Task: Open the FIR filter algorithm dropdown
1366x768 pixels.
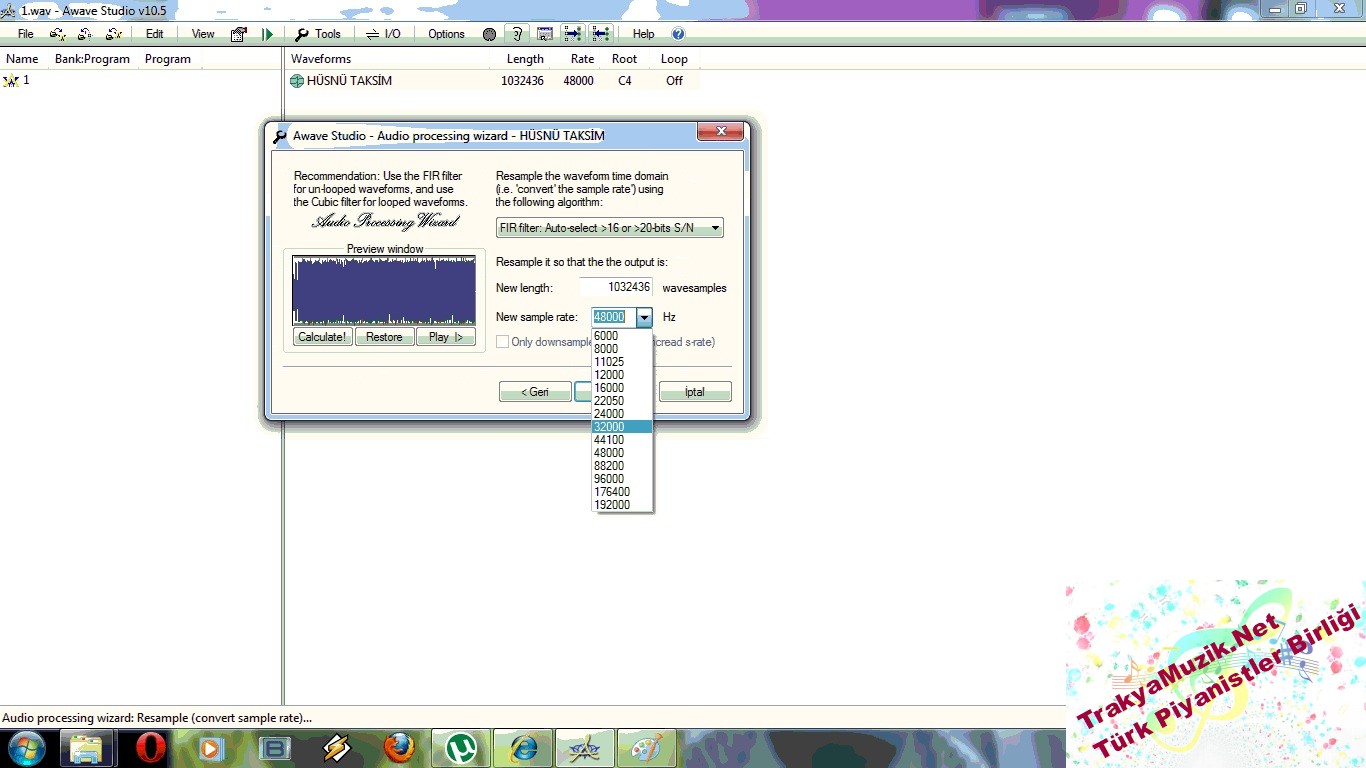Action: 609,228
